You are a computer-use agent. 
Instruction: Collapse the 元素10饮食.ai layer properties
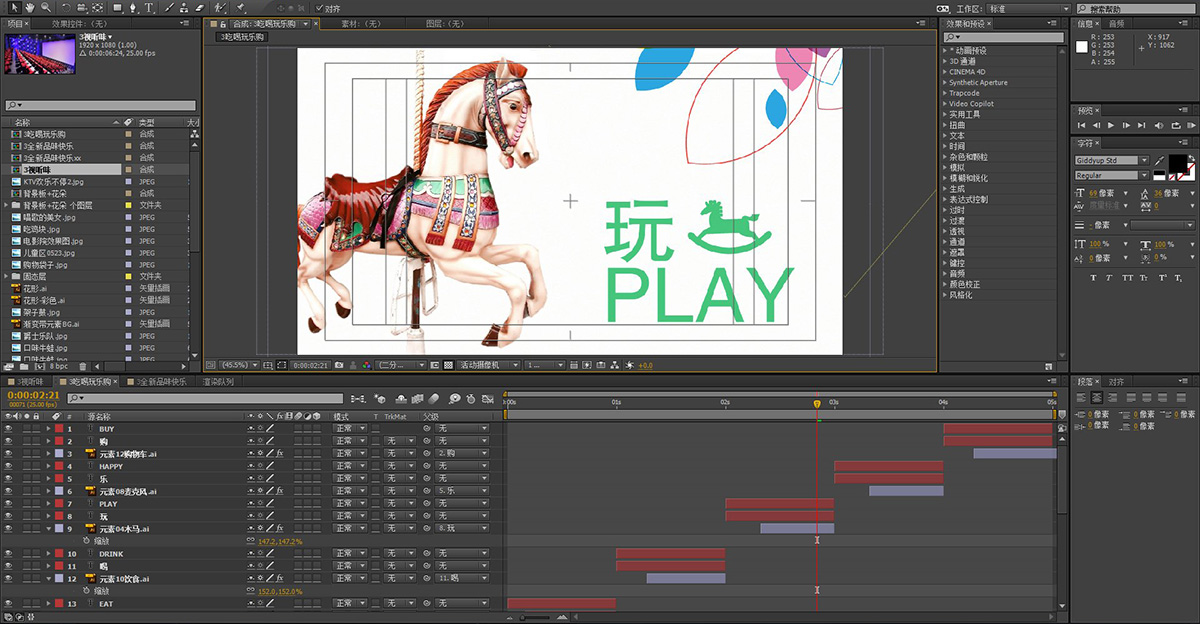click(47, 579)
